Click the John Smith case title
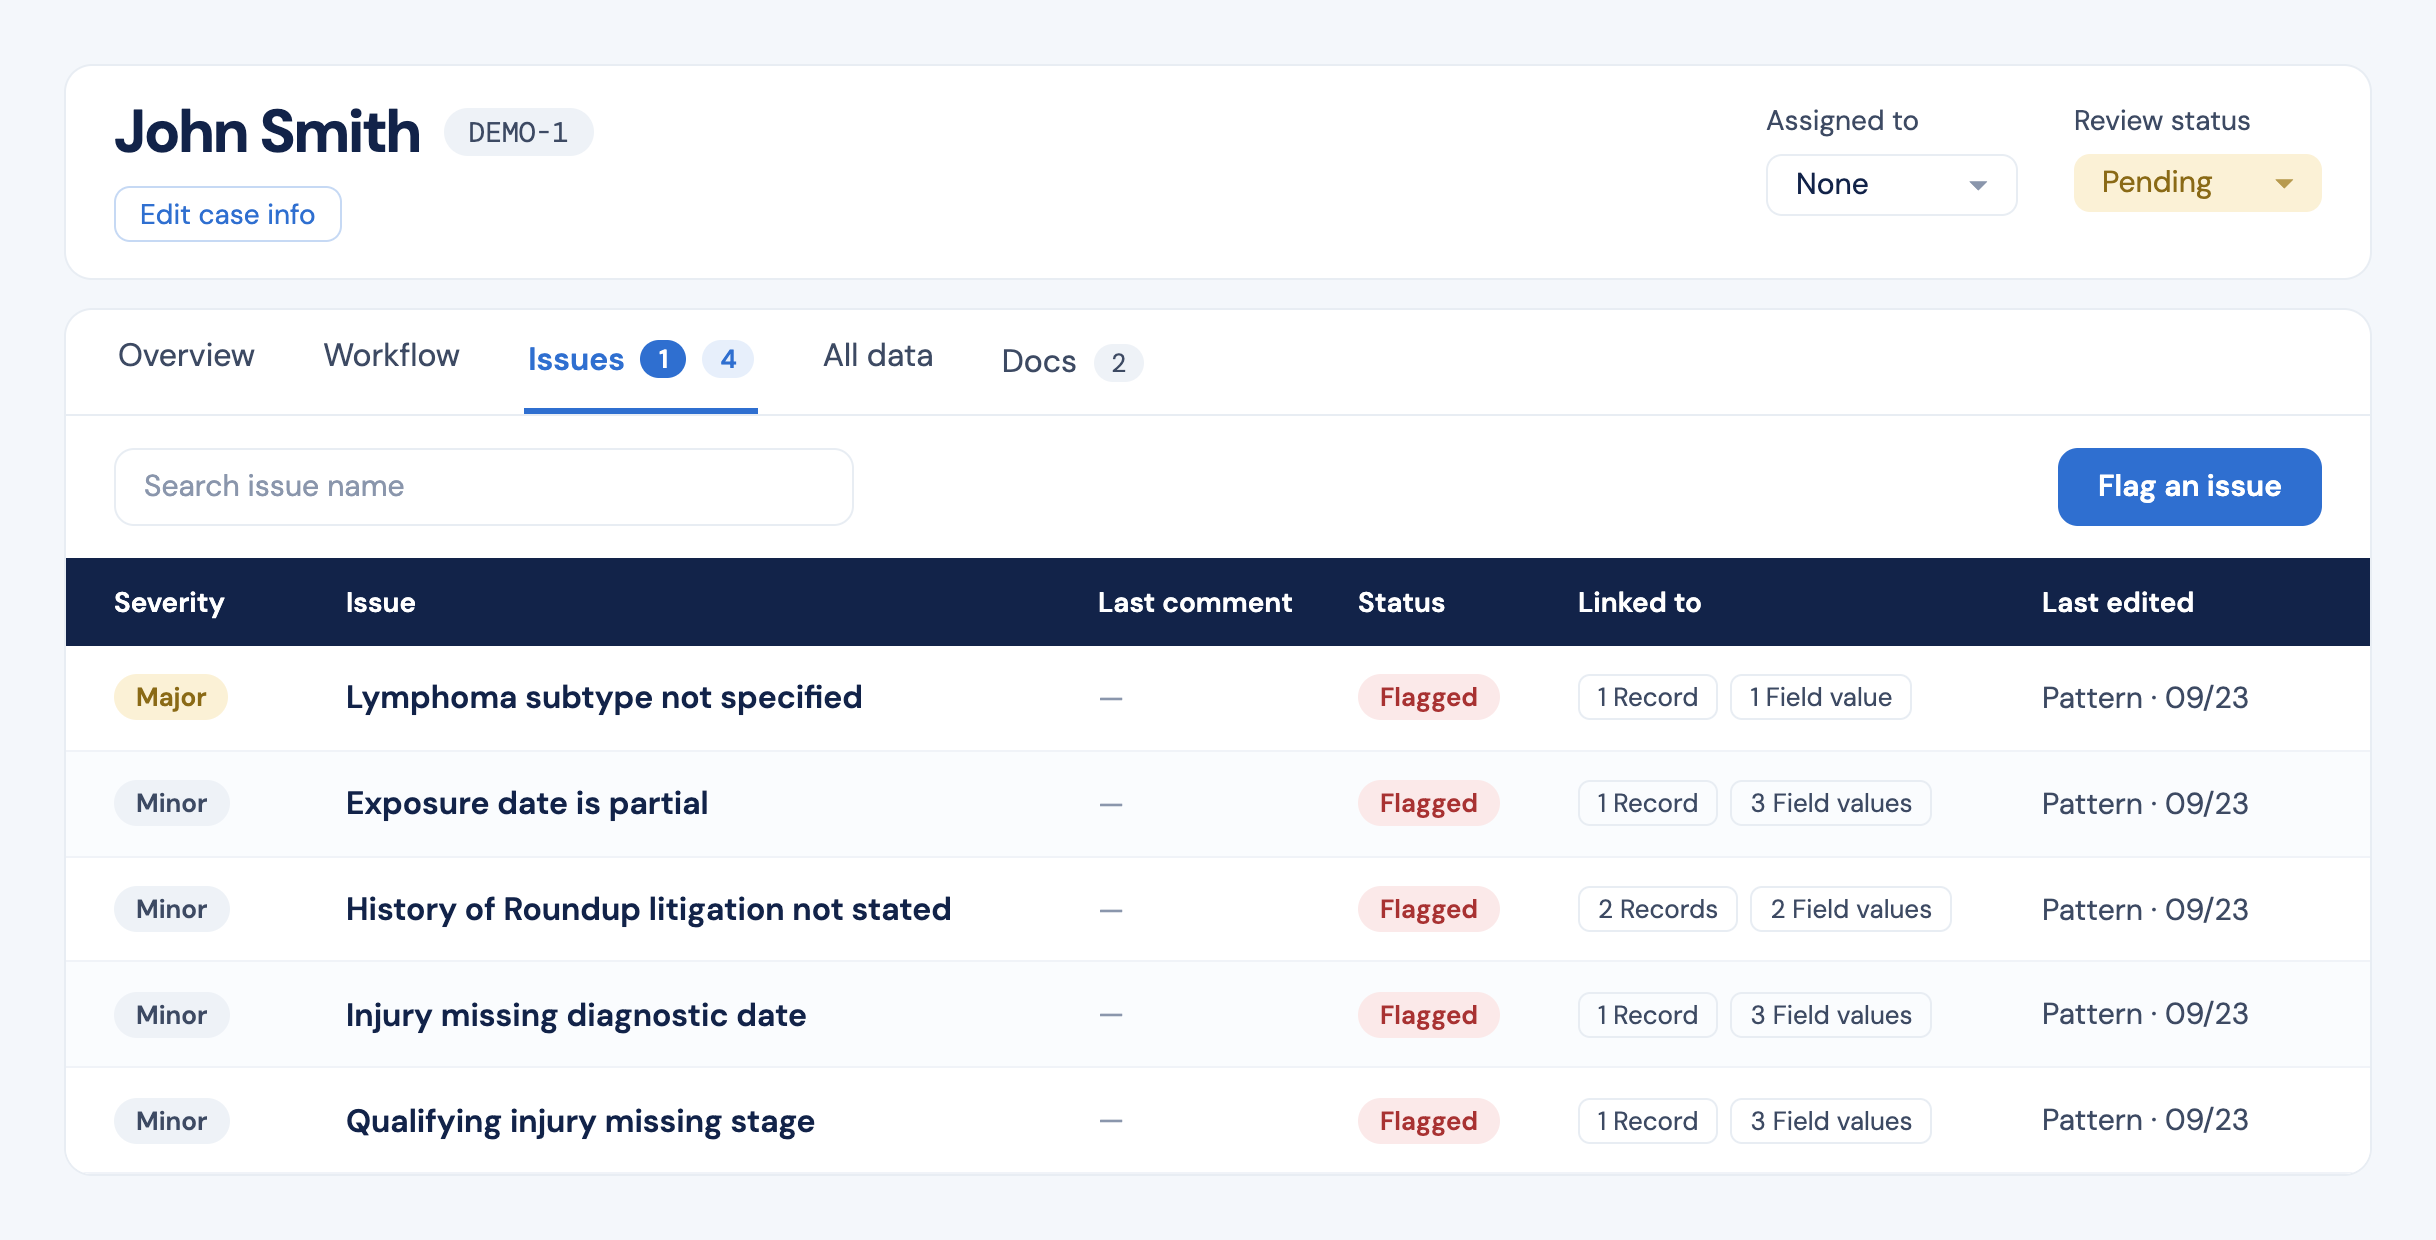Screen dimensions: 2436x1240 [267, 132]
